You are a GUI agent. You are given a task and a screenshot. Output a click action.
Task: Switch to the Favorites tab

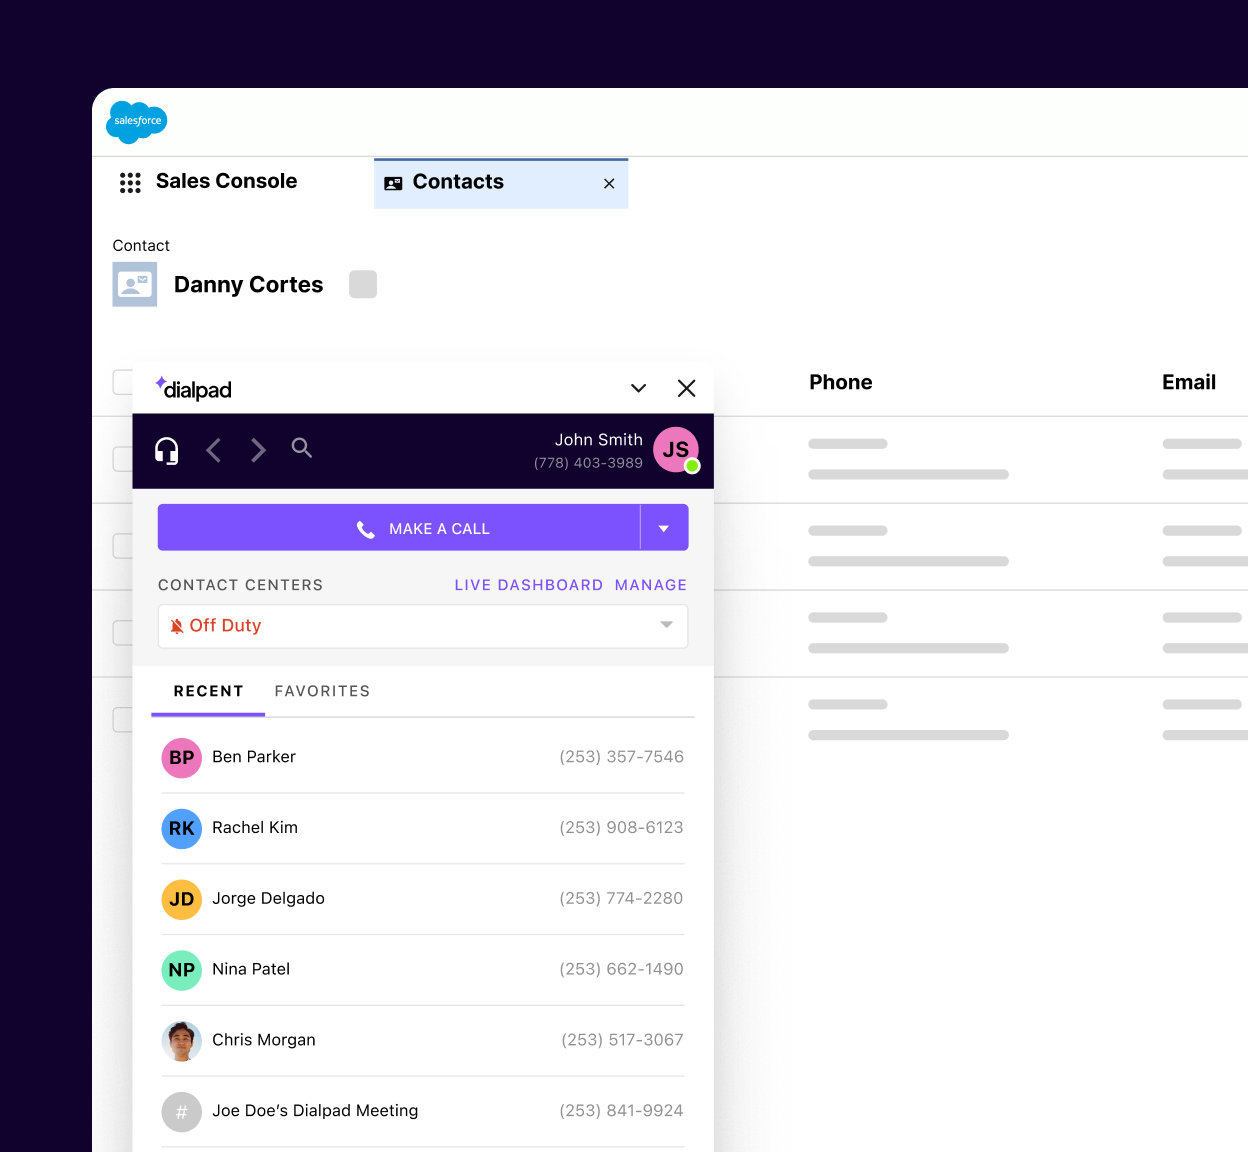[322, 691]
